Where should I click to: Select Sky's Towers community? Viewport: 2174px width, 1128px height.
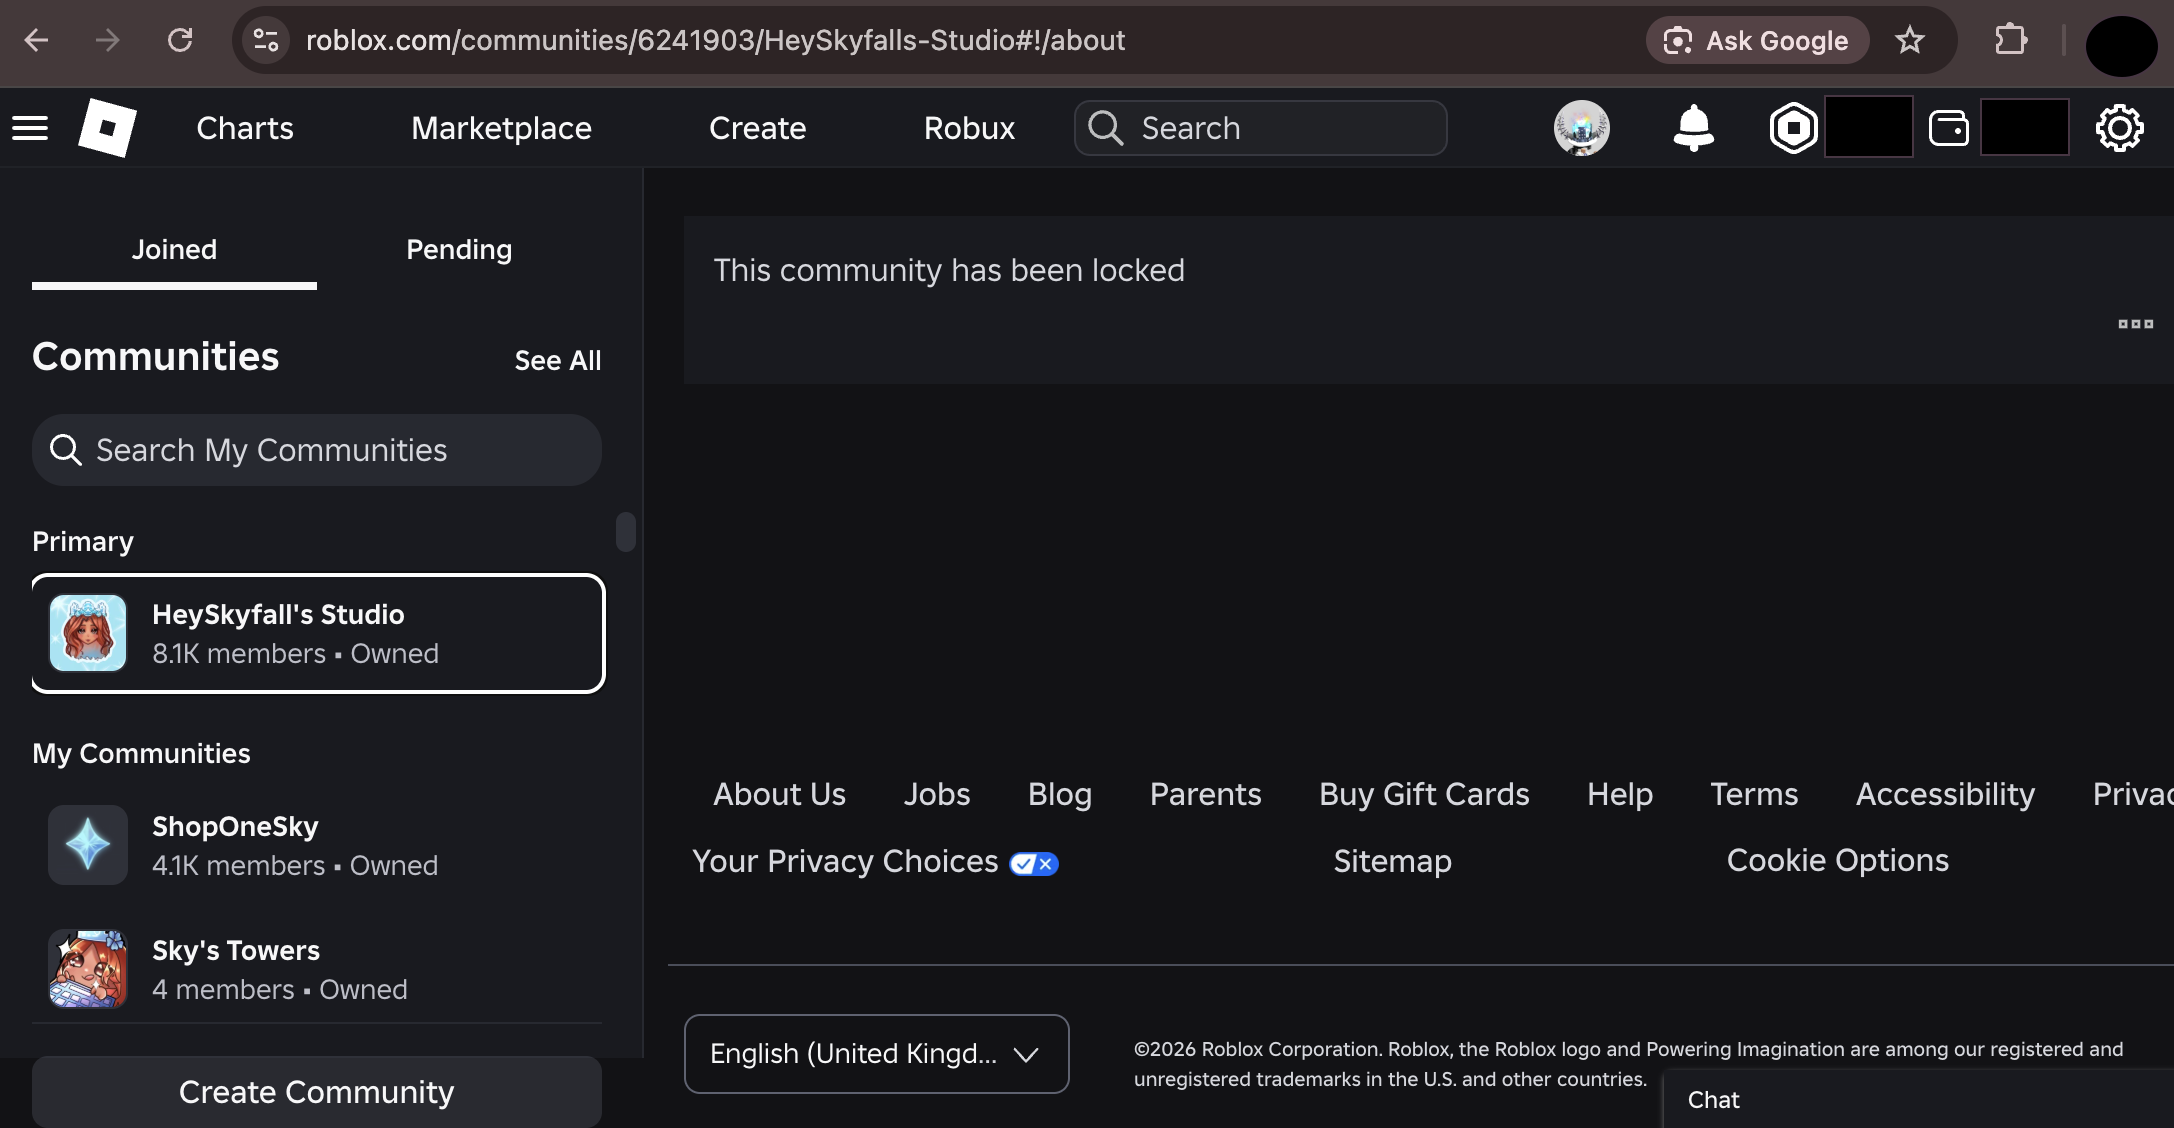click(318, 969)
